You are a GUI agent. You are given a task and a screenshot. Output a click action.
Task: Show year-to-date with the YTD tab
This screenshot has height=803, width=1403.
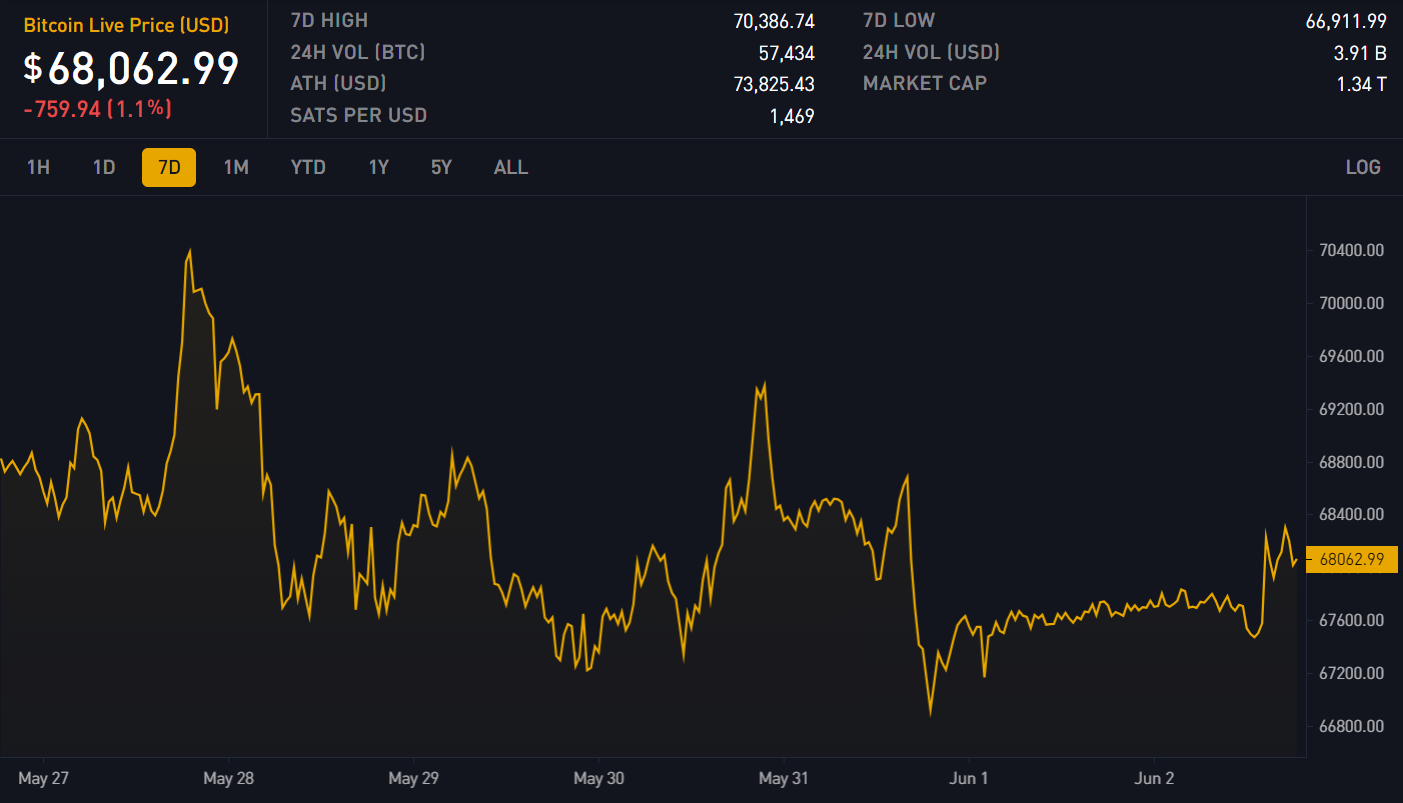point(308,167)
